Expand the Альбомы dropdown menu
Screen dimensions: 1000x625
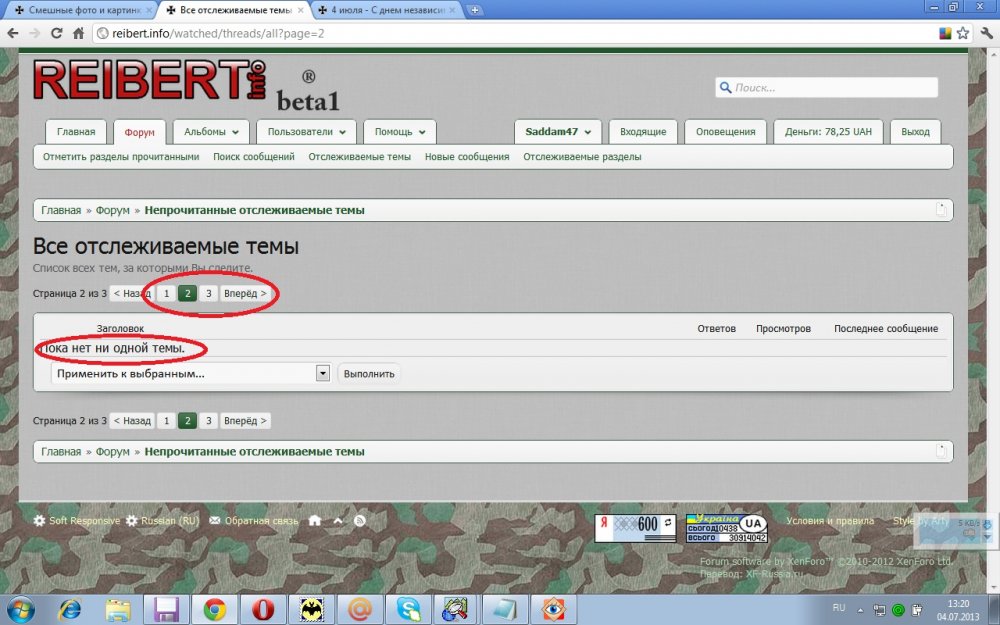point(211,132)
